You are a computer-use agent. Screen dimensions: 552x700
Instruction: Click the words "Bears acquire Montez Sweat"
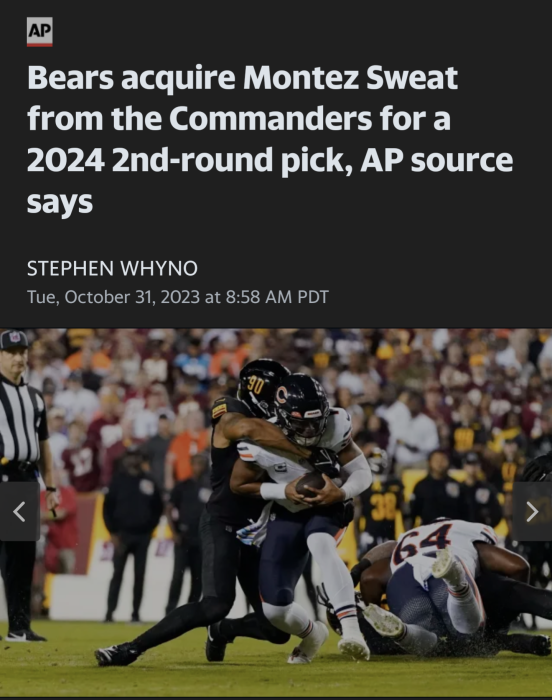click(x=243, y=78)
